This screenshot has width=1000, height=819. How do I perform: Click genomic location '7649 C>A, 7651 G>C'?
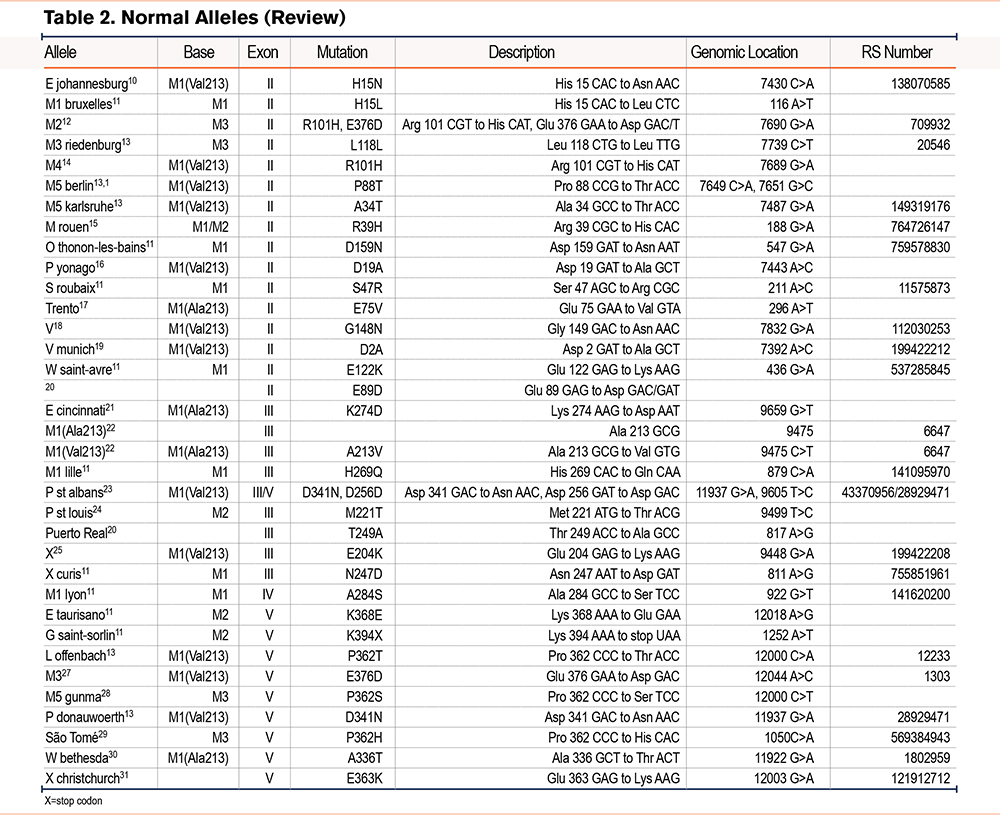[x=756, y=186]
